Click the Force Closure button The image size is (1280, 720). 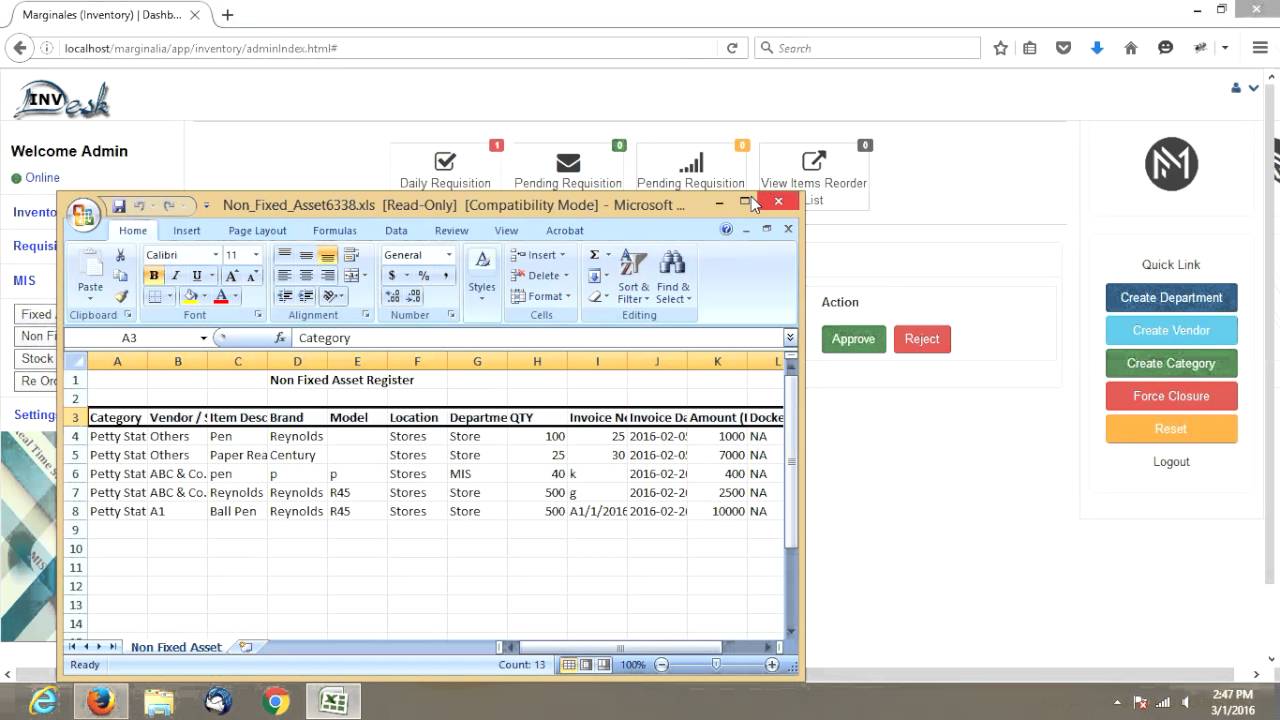(1171, 396)
